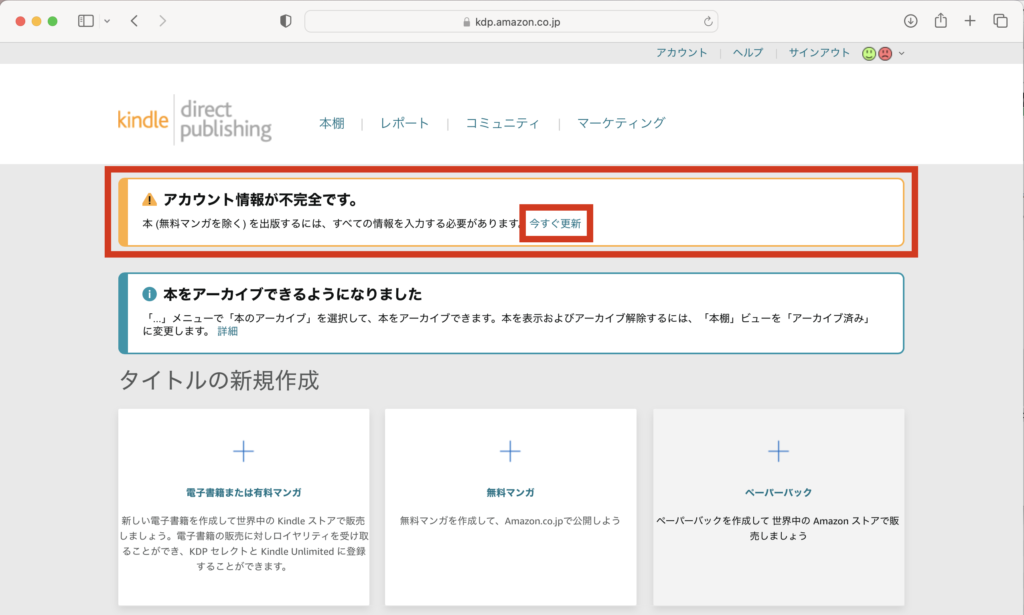Go back with the browser back arrow
The height and width of the screenshot is (615, 1024).
[134, 21]
